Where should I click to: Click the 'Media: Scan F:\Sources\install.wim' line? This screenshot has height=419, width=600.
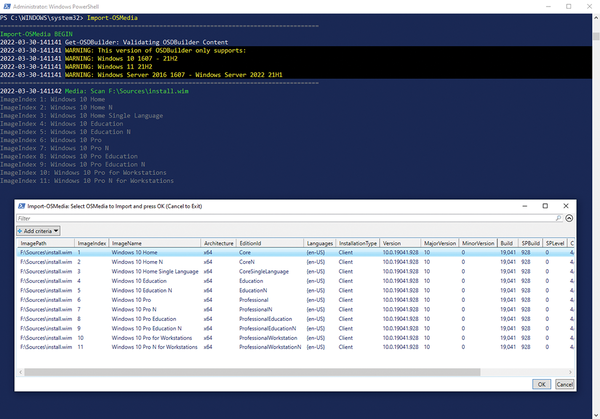point(127,91)
